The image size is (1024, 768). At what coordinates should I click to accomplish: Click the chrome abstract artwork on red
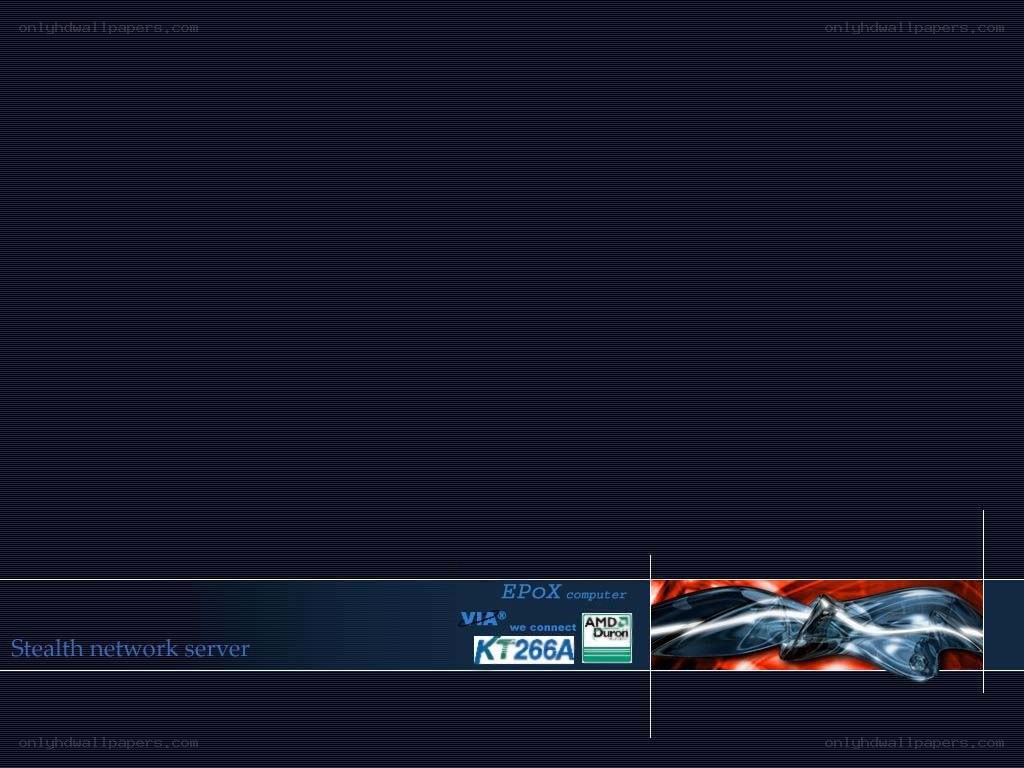tap(816, 625)
